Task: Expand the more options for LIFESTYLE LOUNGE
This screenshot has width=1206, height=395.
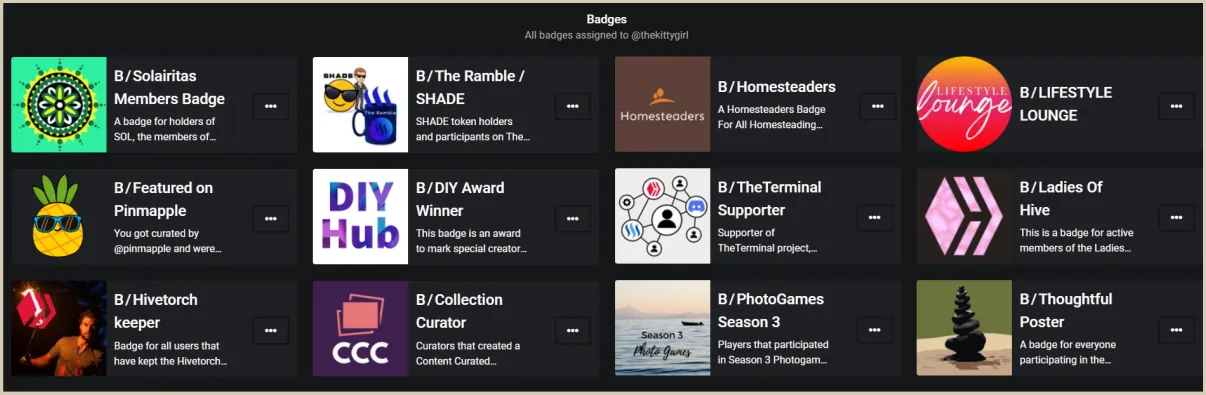Action: (x=1176, y=106)
